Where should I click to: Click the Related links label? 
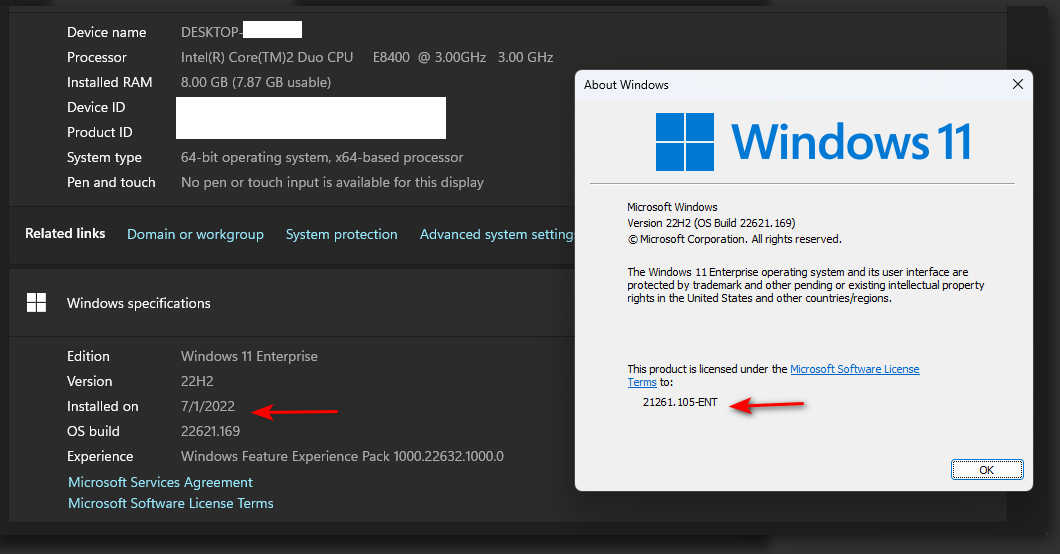coord(65,233)
